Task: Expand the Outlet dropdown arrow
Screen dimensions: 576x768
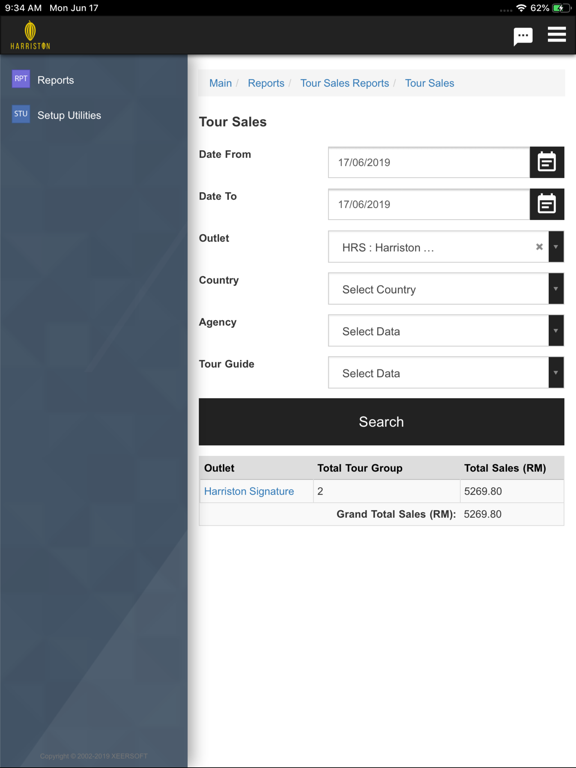Action: (x=556, y=247)
